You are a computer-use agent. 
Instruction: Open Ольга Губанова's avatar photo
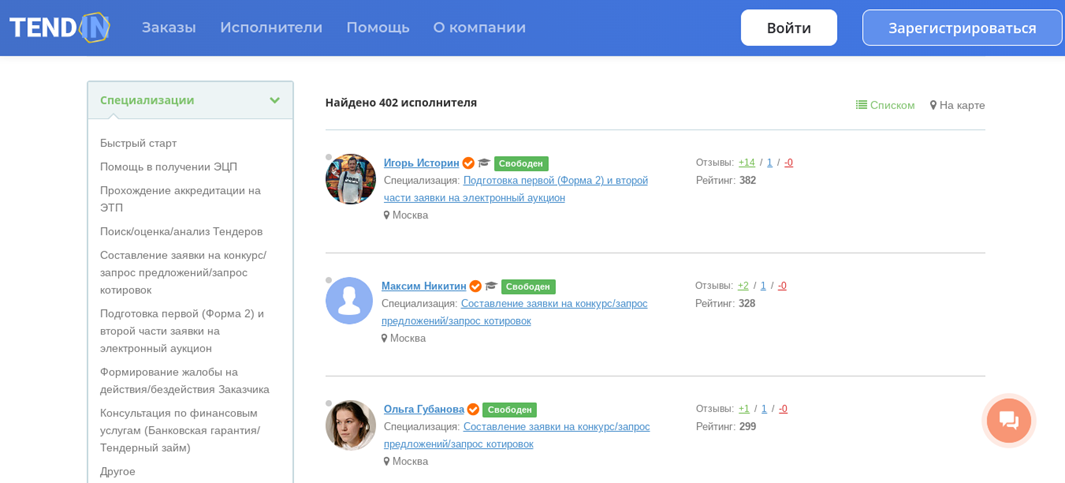point(350,425)
